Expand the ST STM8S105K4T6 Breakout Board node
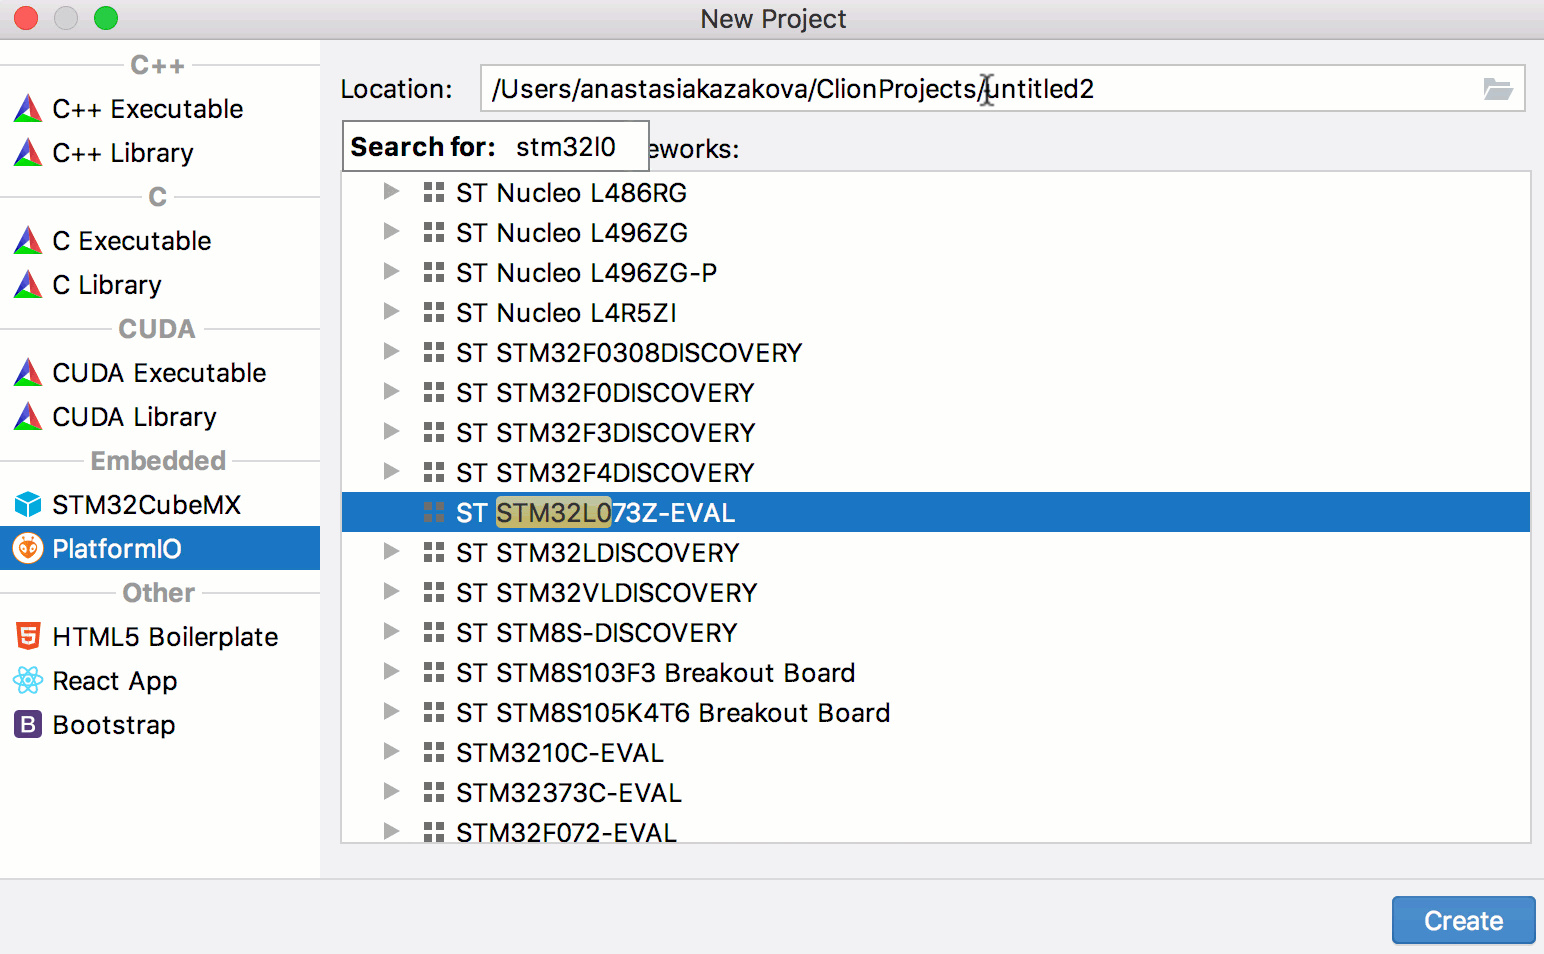 click(x=392, y=711)
